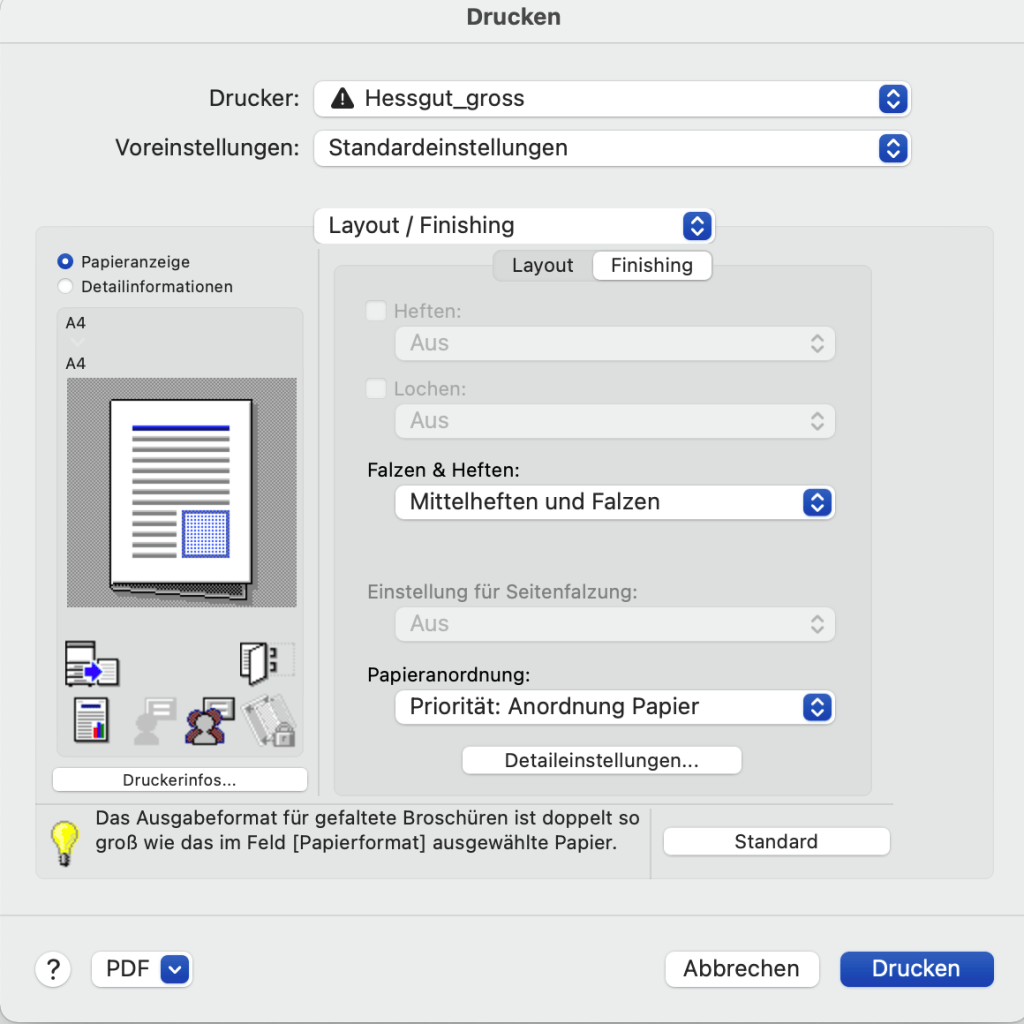Select the Papieranzeige radio button
Image resolution: width=1024 pixels, height=1024 pixels.
click(66, 262)
